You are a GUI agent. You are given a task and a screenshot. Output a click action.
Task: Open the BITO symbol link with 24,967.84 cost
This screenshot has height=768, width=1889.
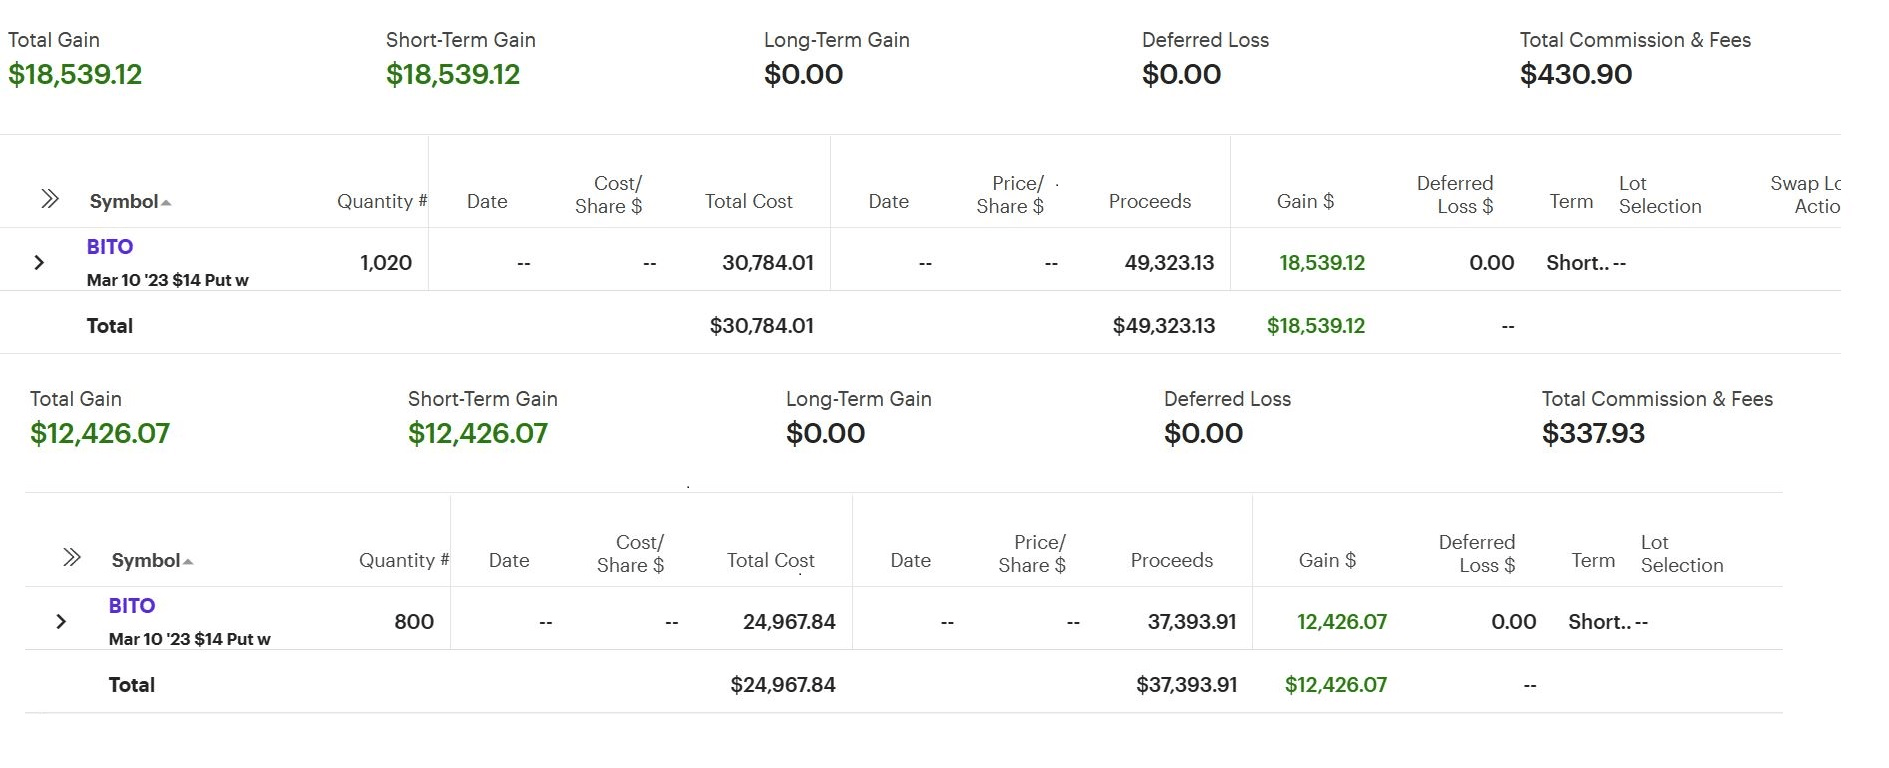[x=132, y=606]
